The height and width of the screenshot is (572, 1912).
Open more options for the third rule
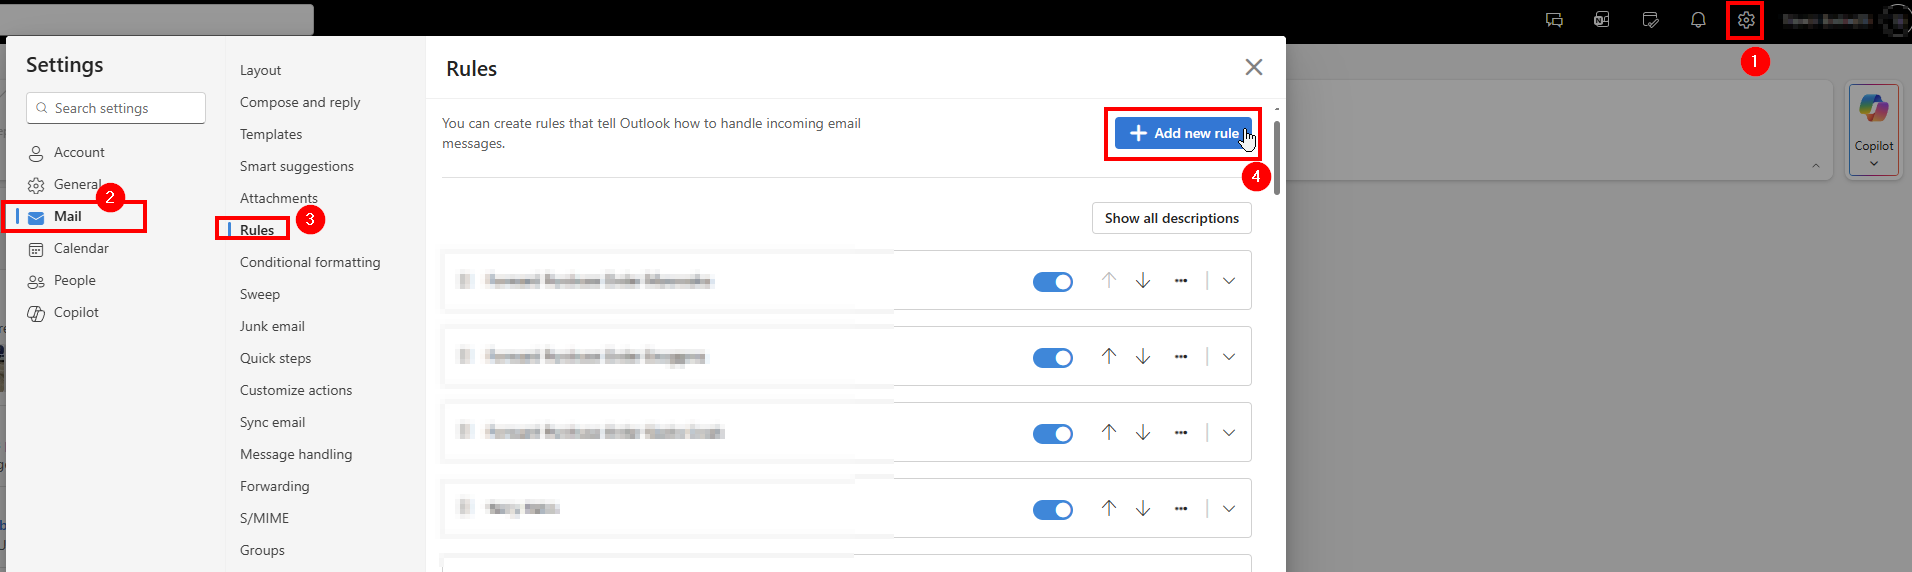pyautogui.click(x=1181, y=433)
